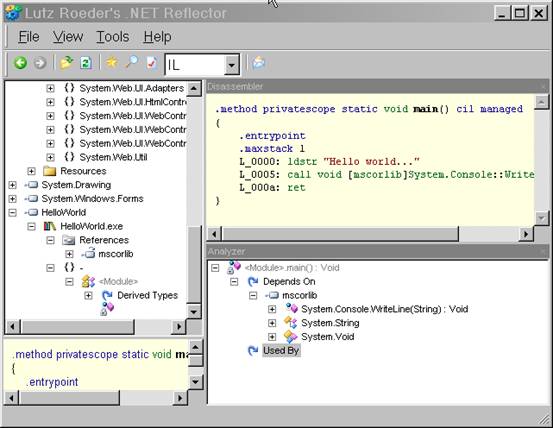Click the tree panel scroll down arrow
Viewport: 553px width, 428px height.
(x=193, y=312)
